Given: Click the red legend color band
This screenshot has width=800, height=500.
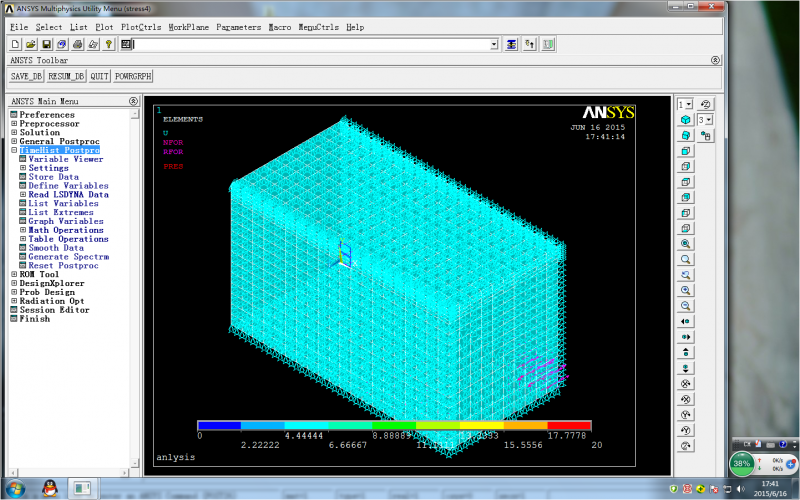Looking at the screenshot, I should tap(569, 425).
